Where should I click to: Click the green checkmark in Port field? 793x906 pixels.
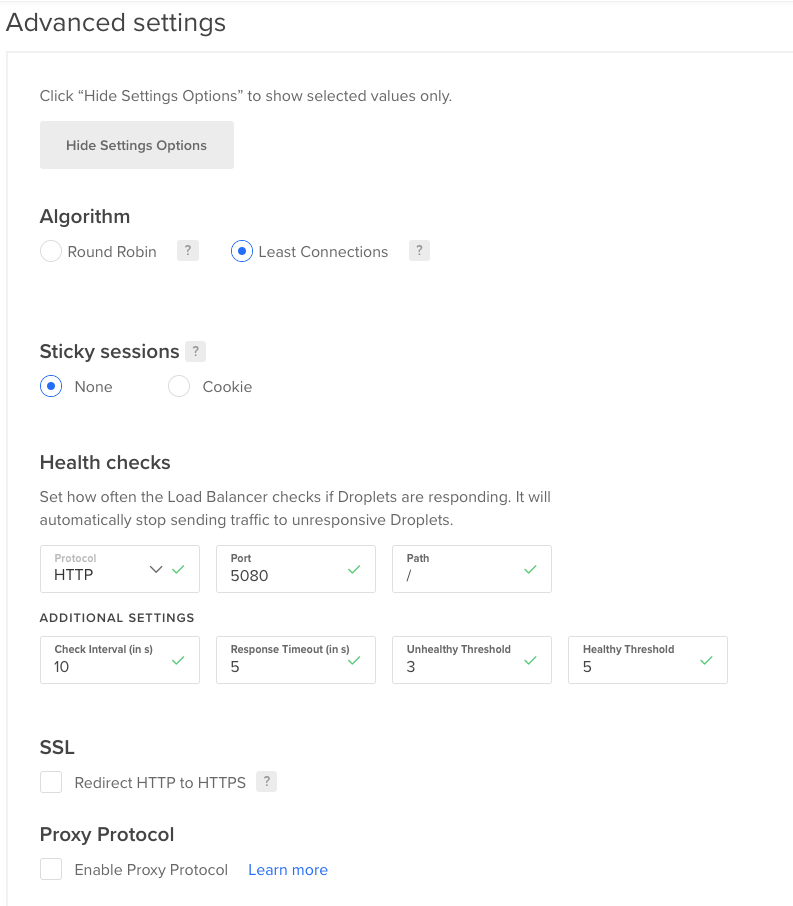click(354, 569)
